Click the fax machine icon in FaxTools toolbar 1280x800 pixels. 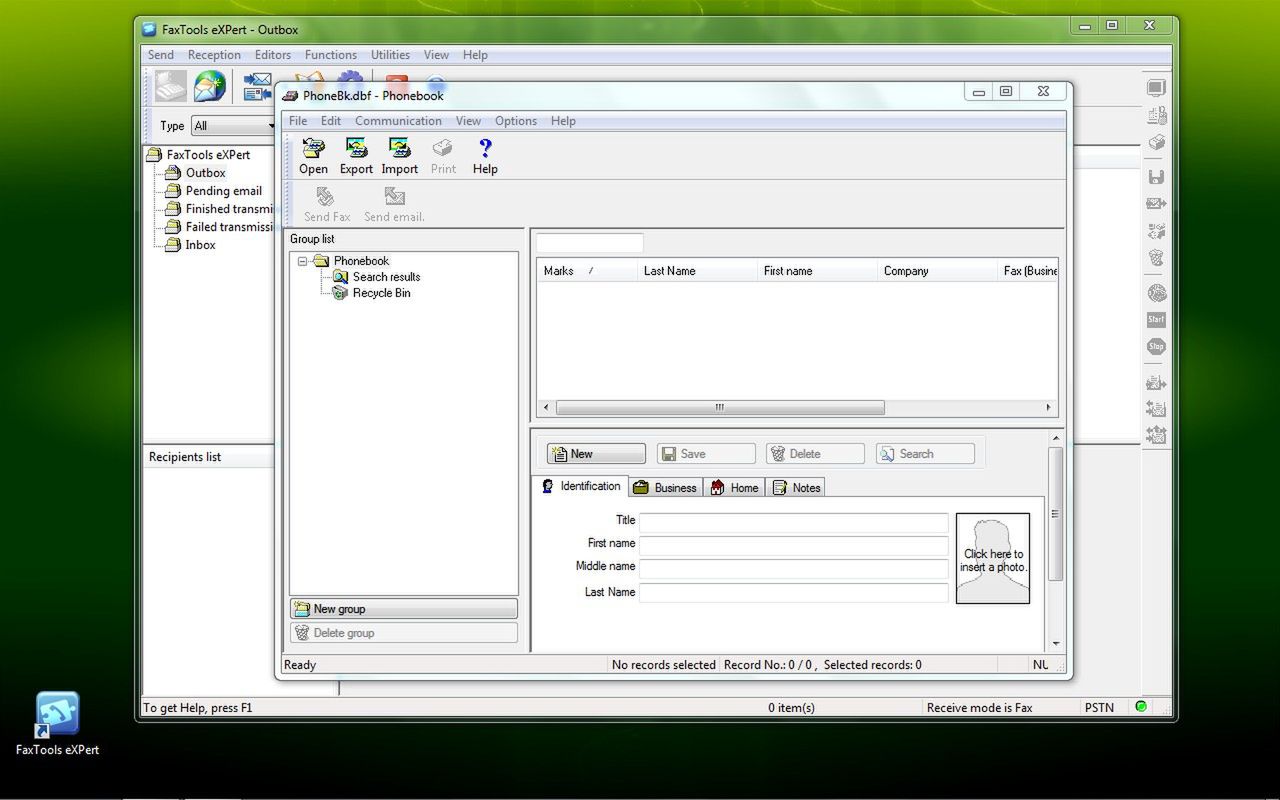pos(170,87)
